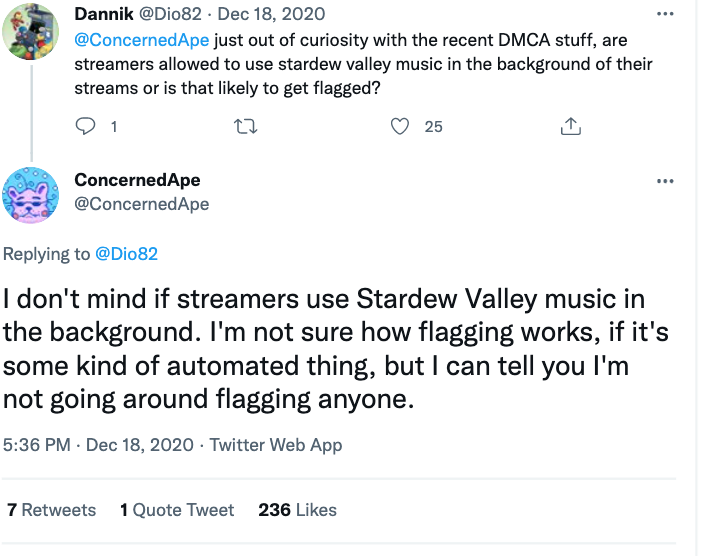702x556 pixels.
Task: Click the @Dio82 reply-to link
Action: click(126, 254)
